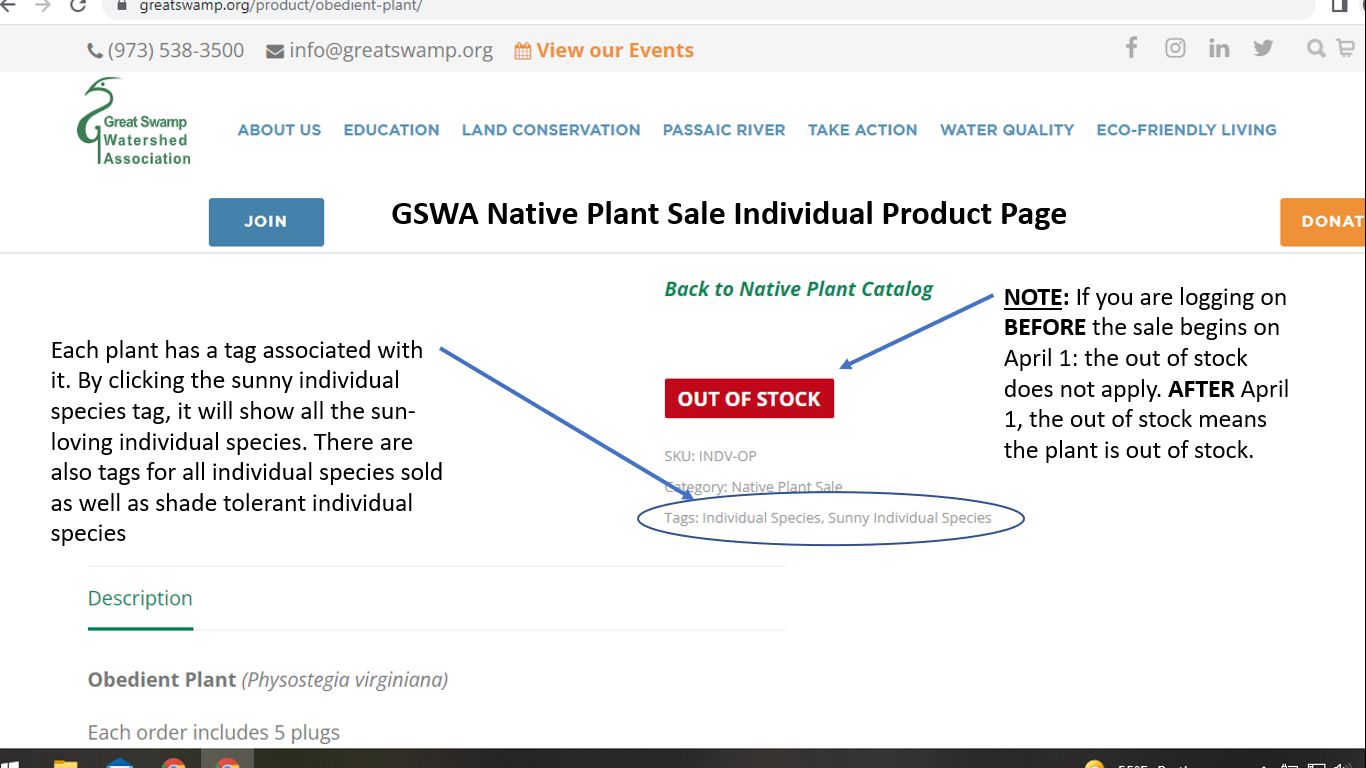Reload the page with browser refresh icon
Viewport: 1366px width, 768px height.
pos(78,6)
